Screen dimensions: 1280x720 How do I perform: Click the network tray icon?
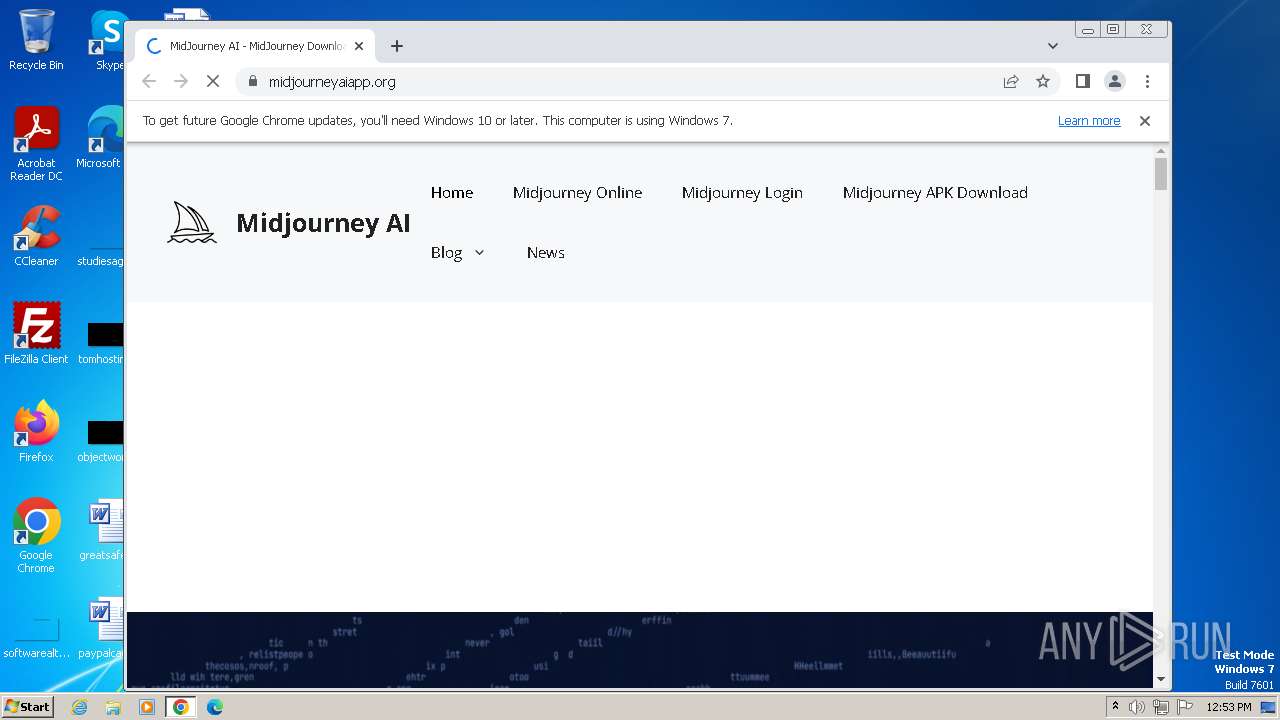[x=1161, y=707]
